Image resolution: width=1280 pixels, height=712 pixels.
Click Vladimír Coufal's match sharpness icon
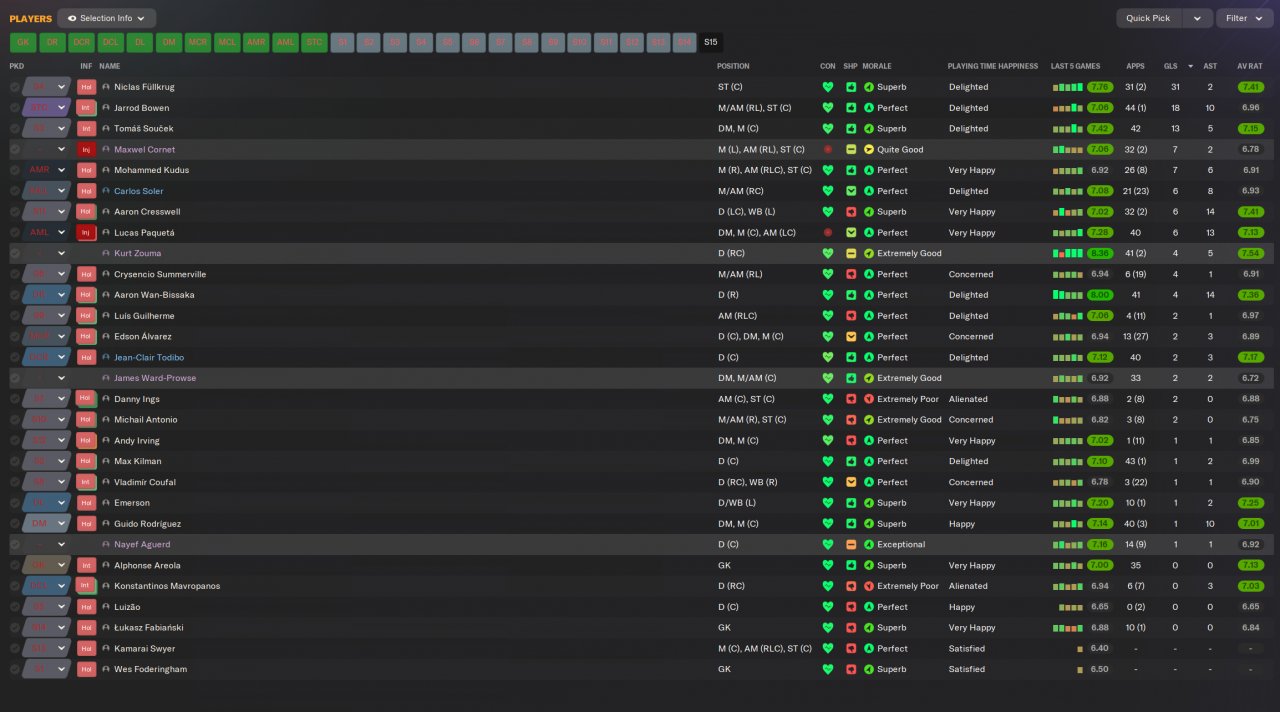[851, 482]
